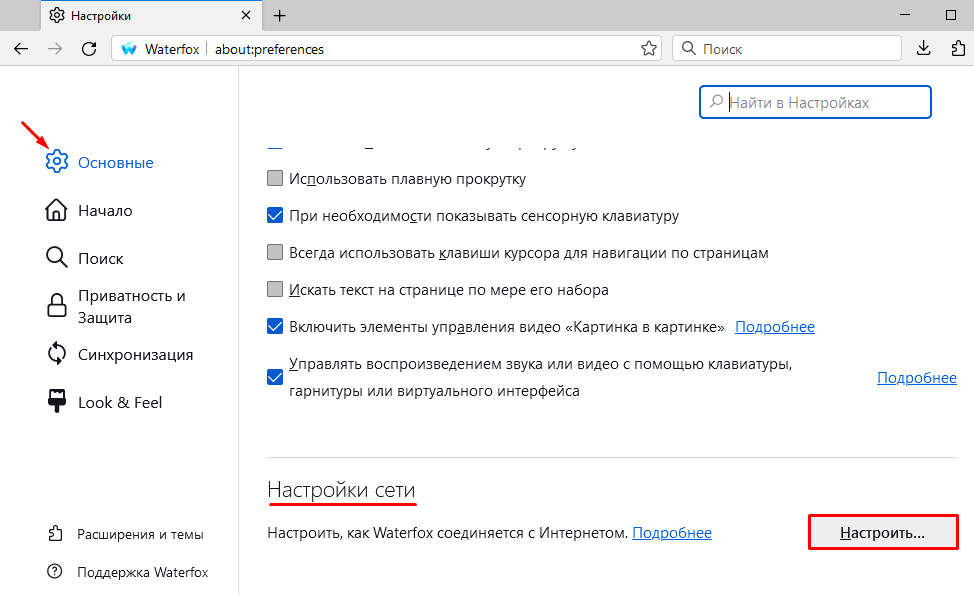
Task: Uncheck the сенсорную клавиатуру checkbox
Action: [x=275, y=216]
